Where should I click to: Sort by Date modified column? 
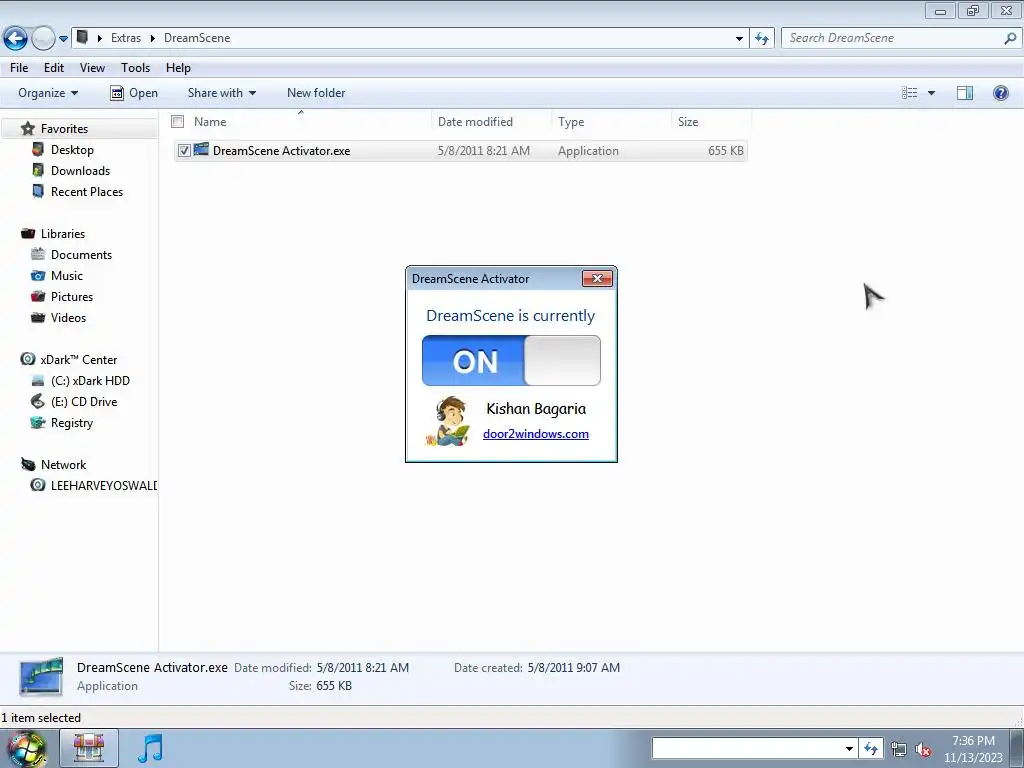[x=475, y=121]
